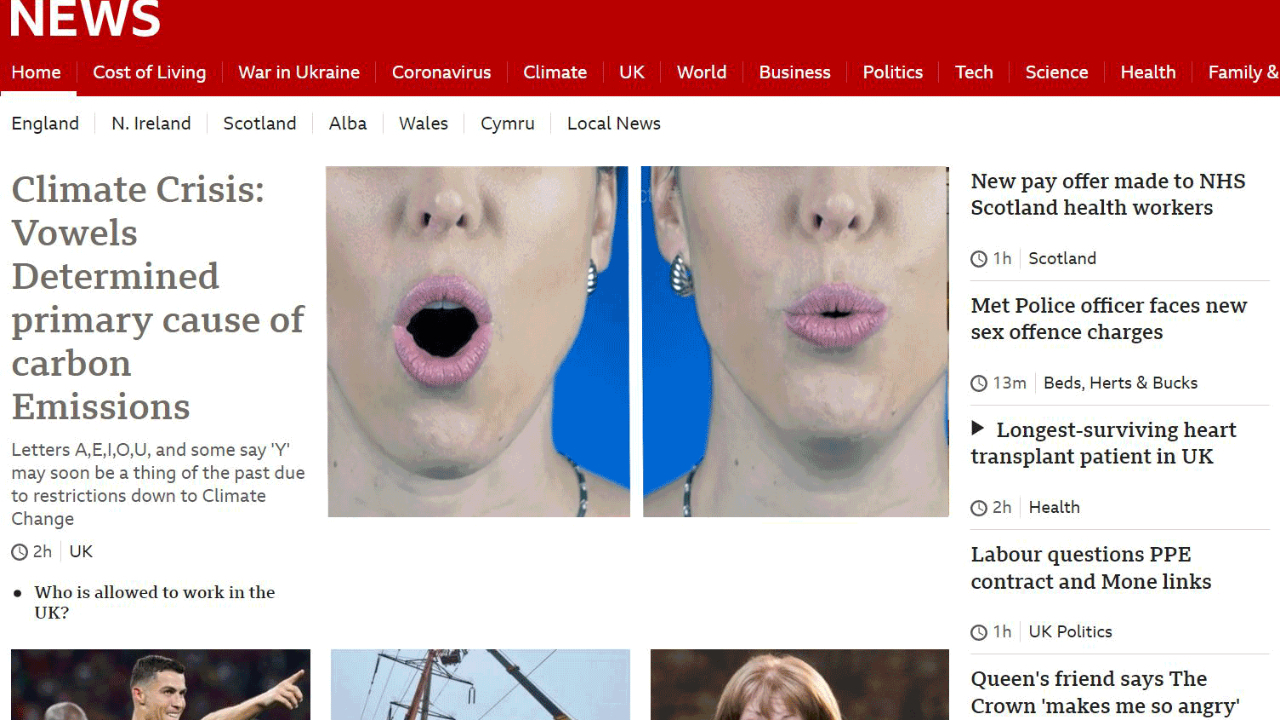Select N. Ireland regional news

[x=151, y=123]
